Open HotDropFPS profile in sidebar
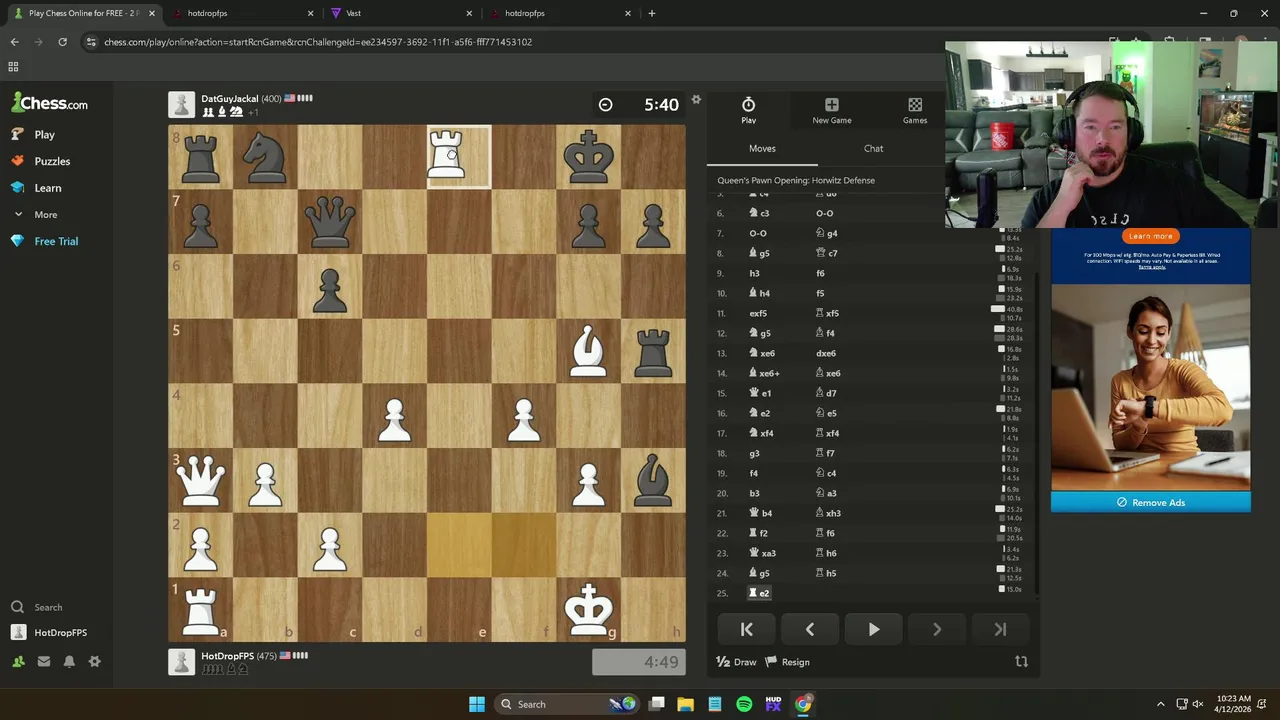 click(x=60, y=633)
